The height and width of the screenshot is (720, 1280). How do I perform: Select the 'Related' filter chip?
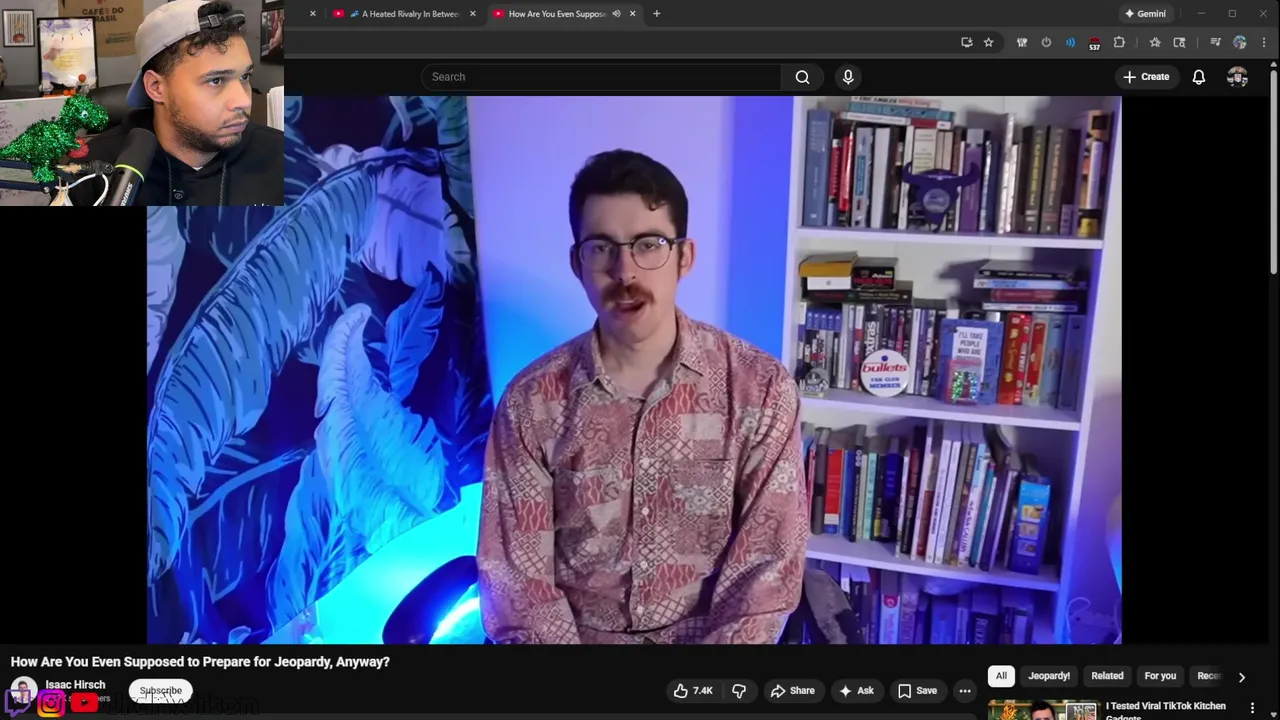[1107, 676]
